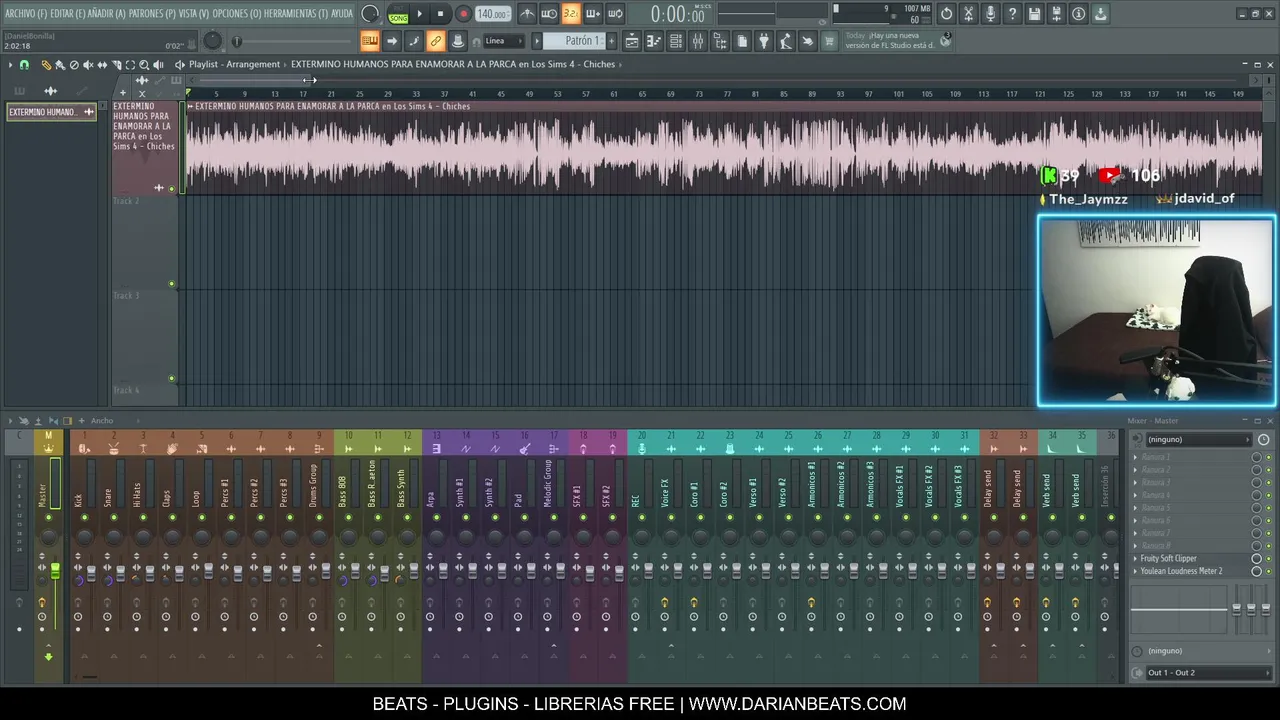Open HERRAMIENTAS menu
This screenshot has height=720, width=1280.
[x=295, y=14]
